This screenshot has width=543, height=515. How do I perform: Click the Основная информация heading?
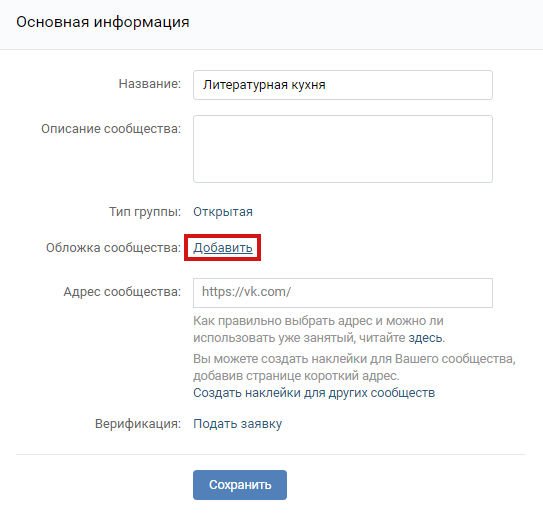pos(103,22)
